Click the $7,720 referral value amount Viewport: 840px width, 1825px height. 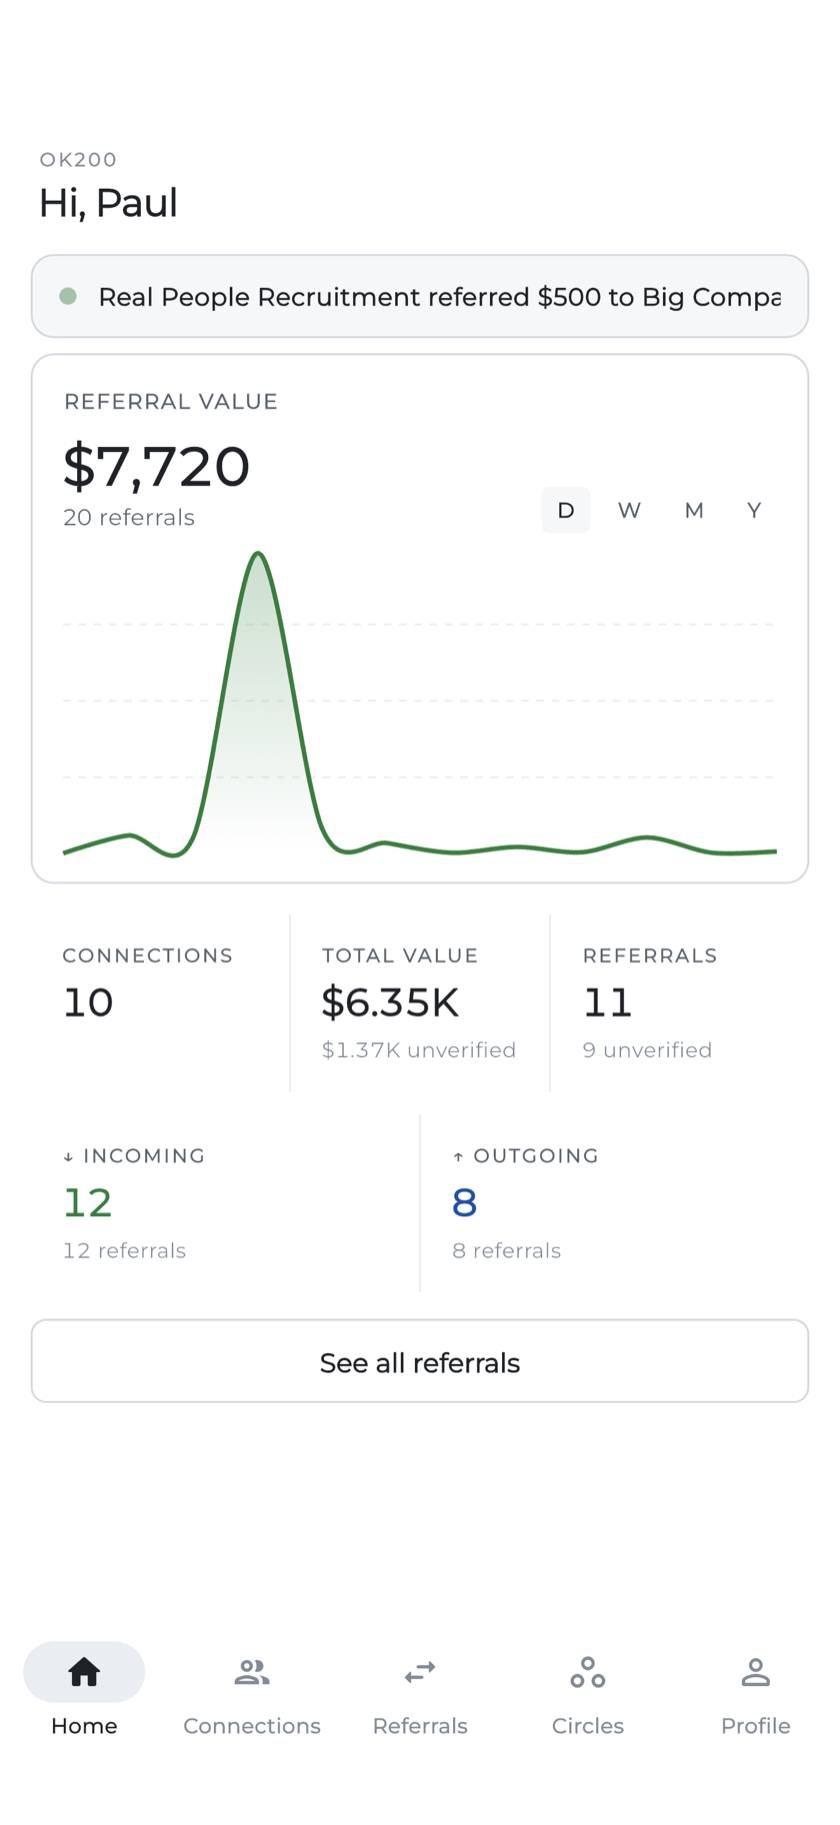pos(156,466)
